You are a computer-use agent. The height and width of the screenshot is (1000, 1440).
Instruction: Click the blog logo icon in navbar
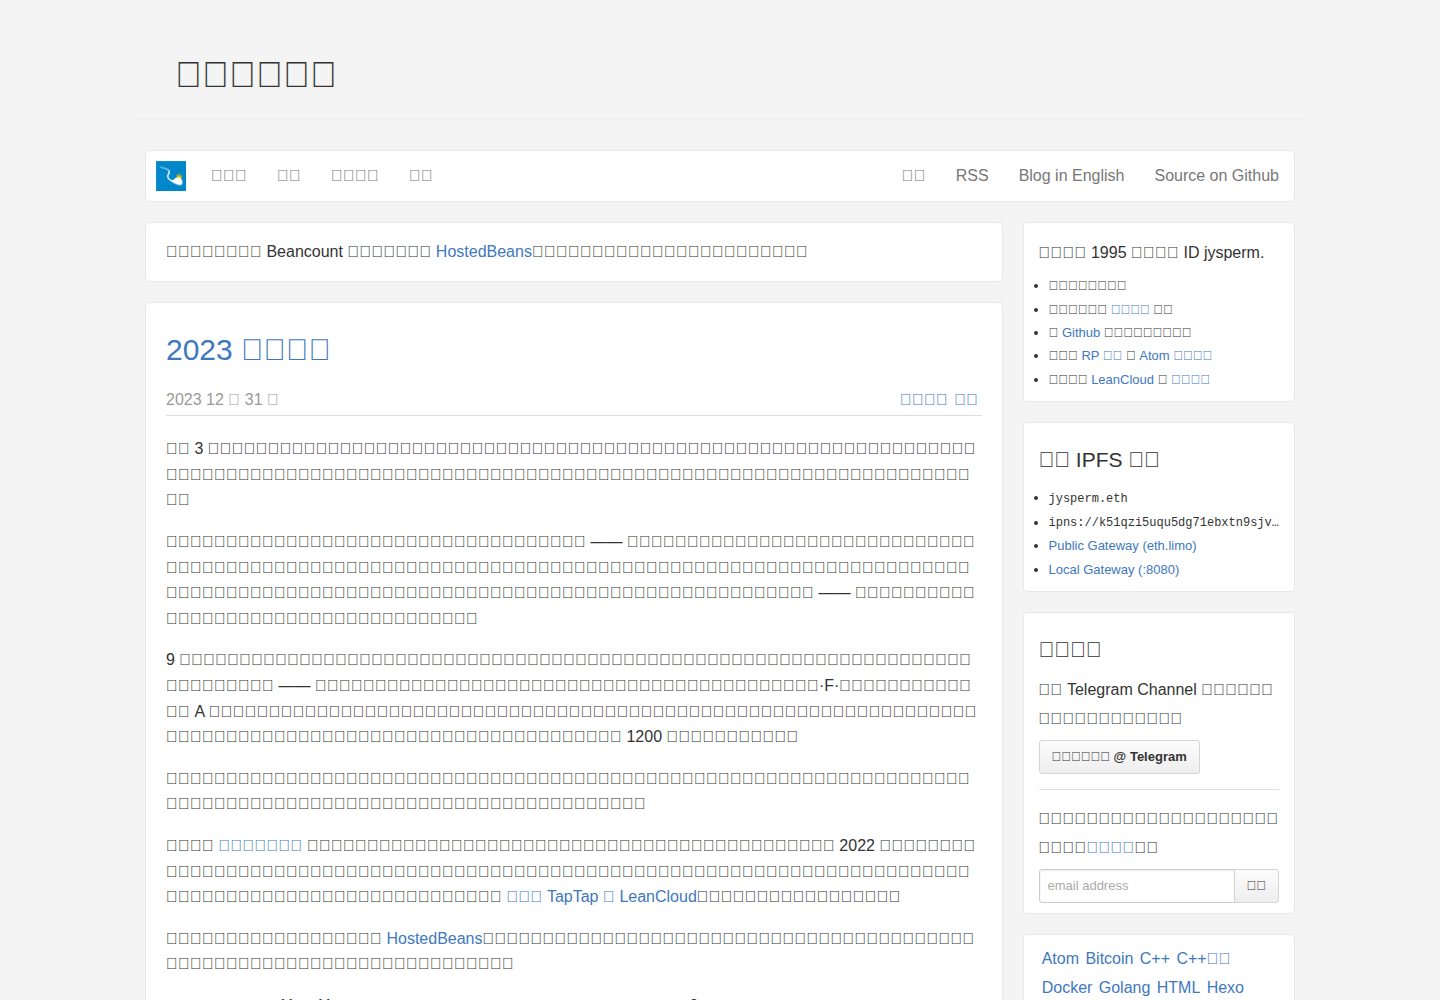click(171, 176)
